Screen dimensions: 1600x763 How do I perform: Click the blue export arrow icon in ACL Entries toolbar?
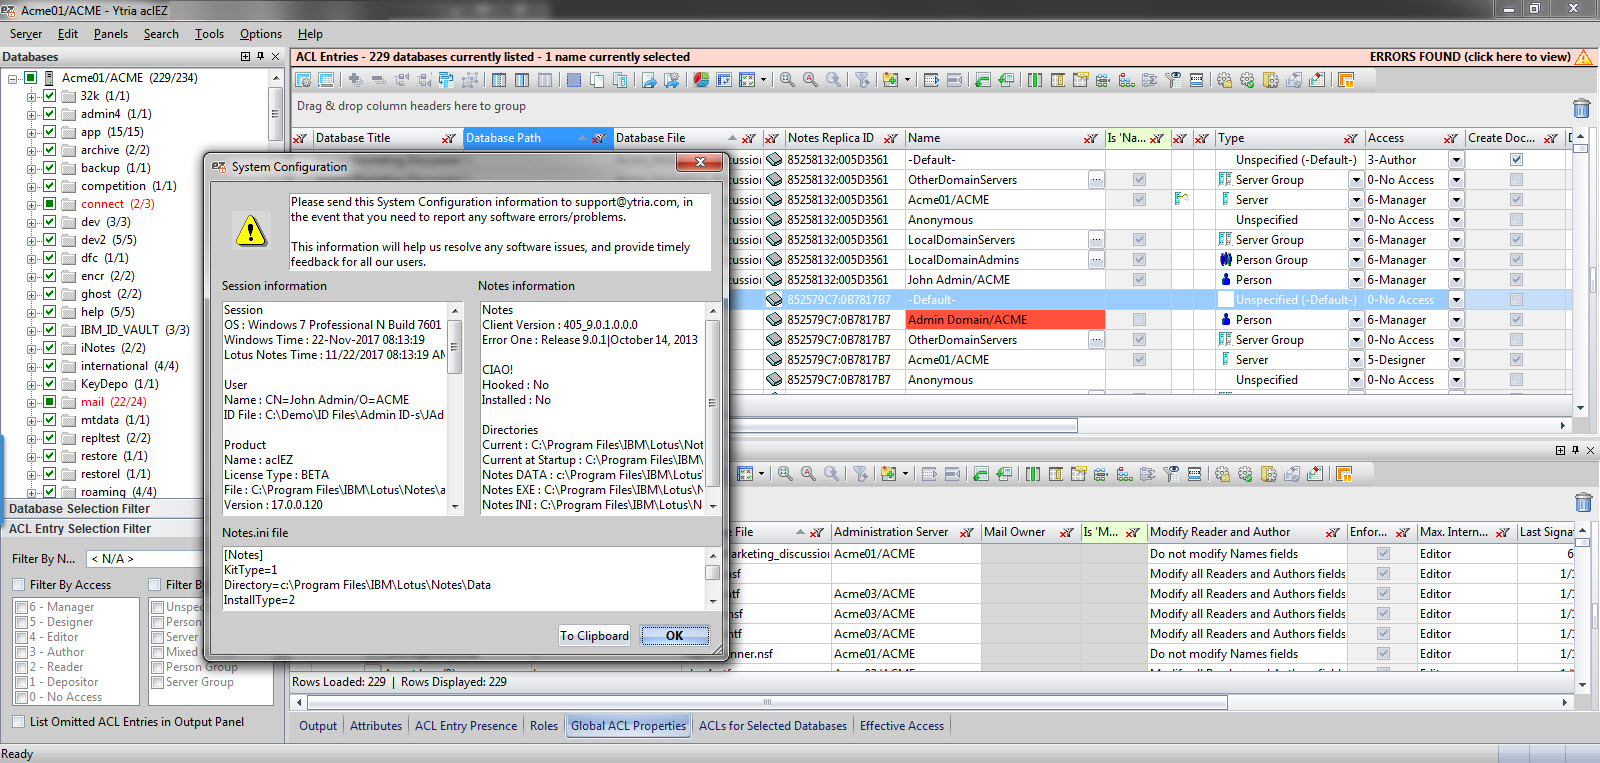tap(649, 80)
